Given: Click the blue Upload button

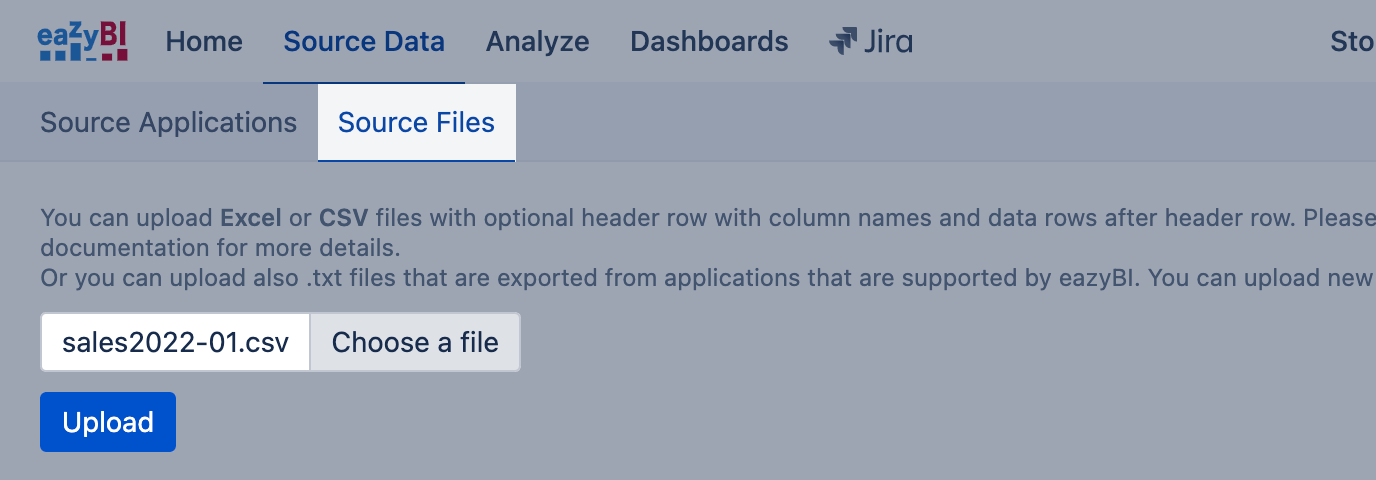Looking at the screenshot, I should [108, 422].
